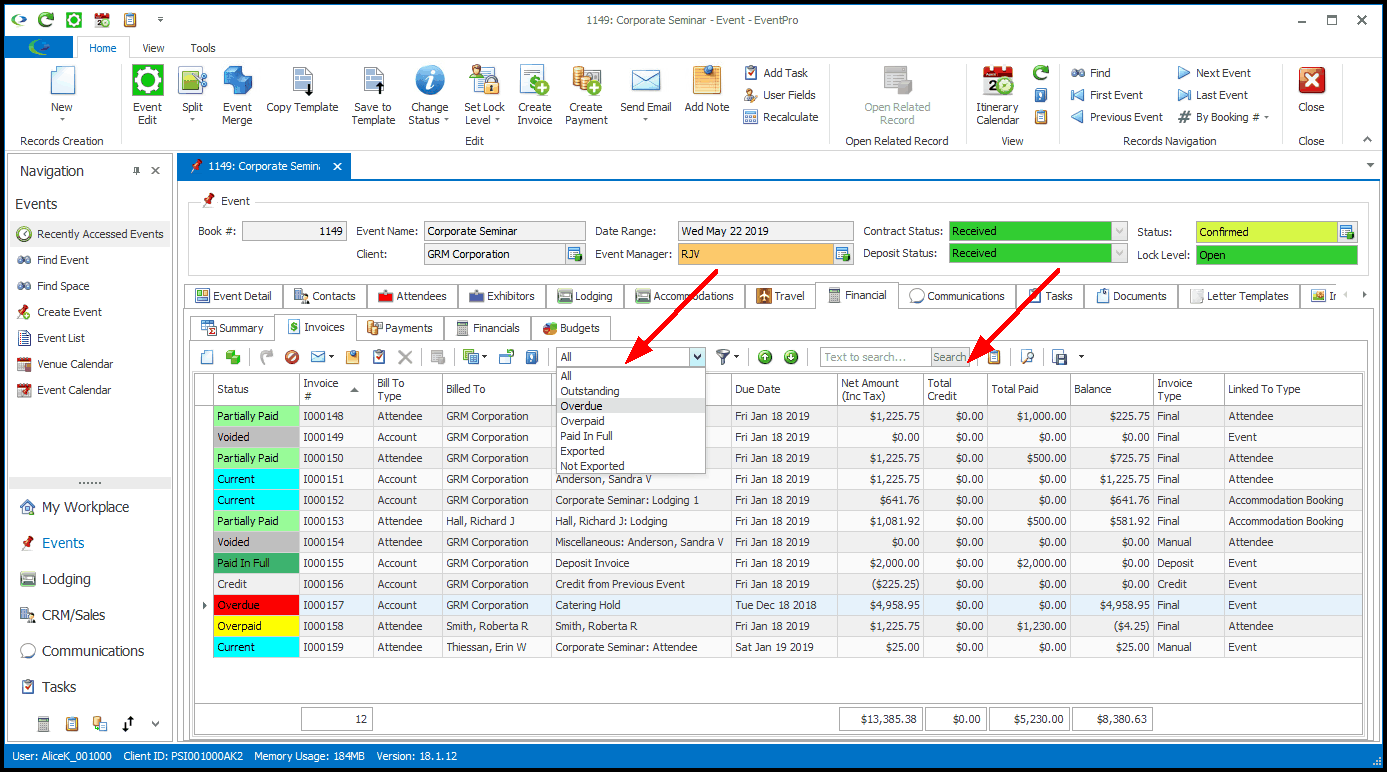Select Paid In Full filter option

[x=630, y=436]
